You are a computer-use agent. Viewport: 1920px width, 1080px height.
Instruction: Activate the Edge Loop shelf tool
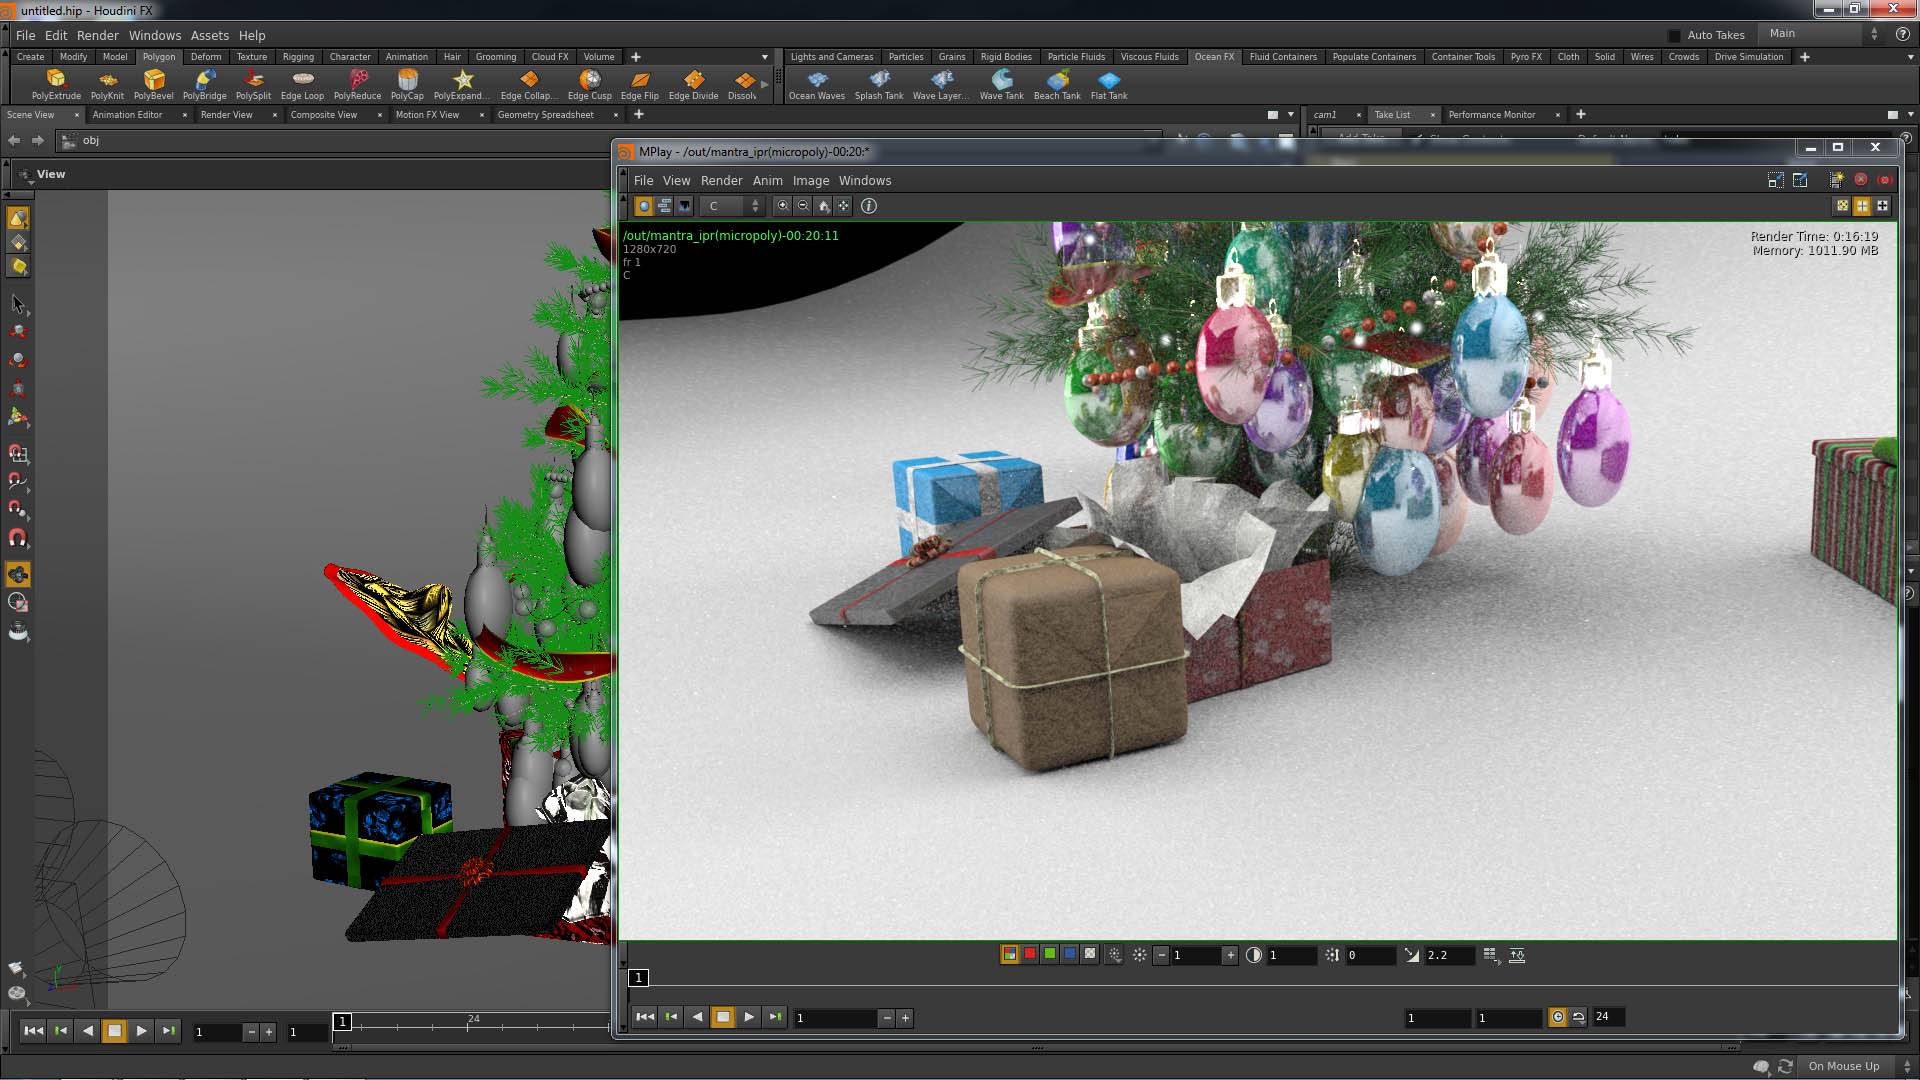click(302, 84)
